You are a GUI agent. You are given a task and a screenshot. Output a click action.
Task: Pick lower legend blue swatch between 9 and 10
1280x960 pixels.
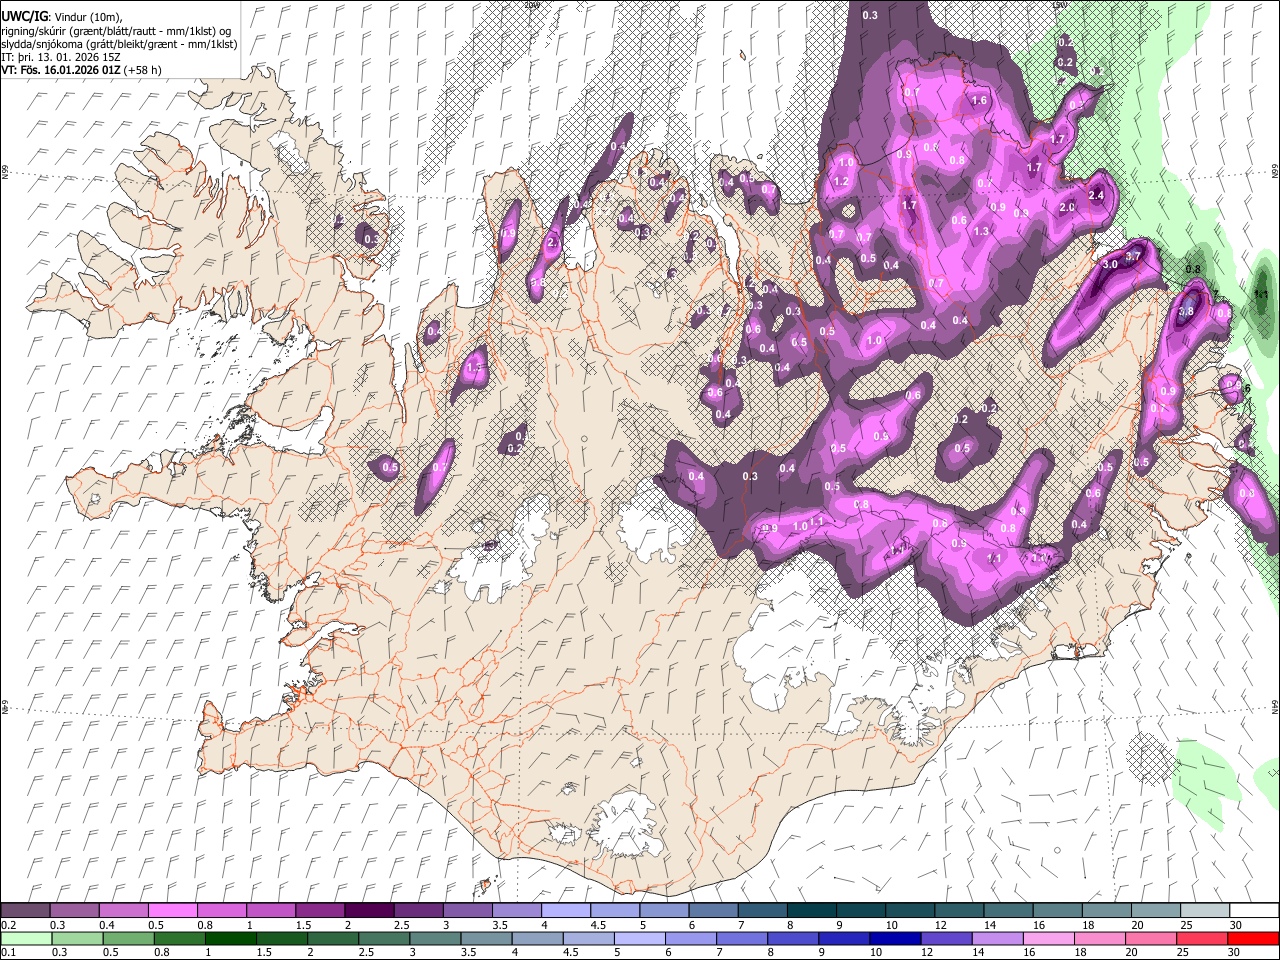844,939
